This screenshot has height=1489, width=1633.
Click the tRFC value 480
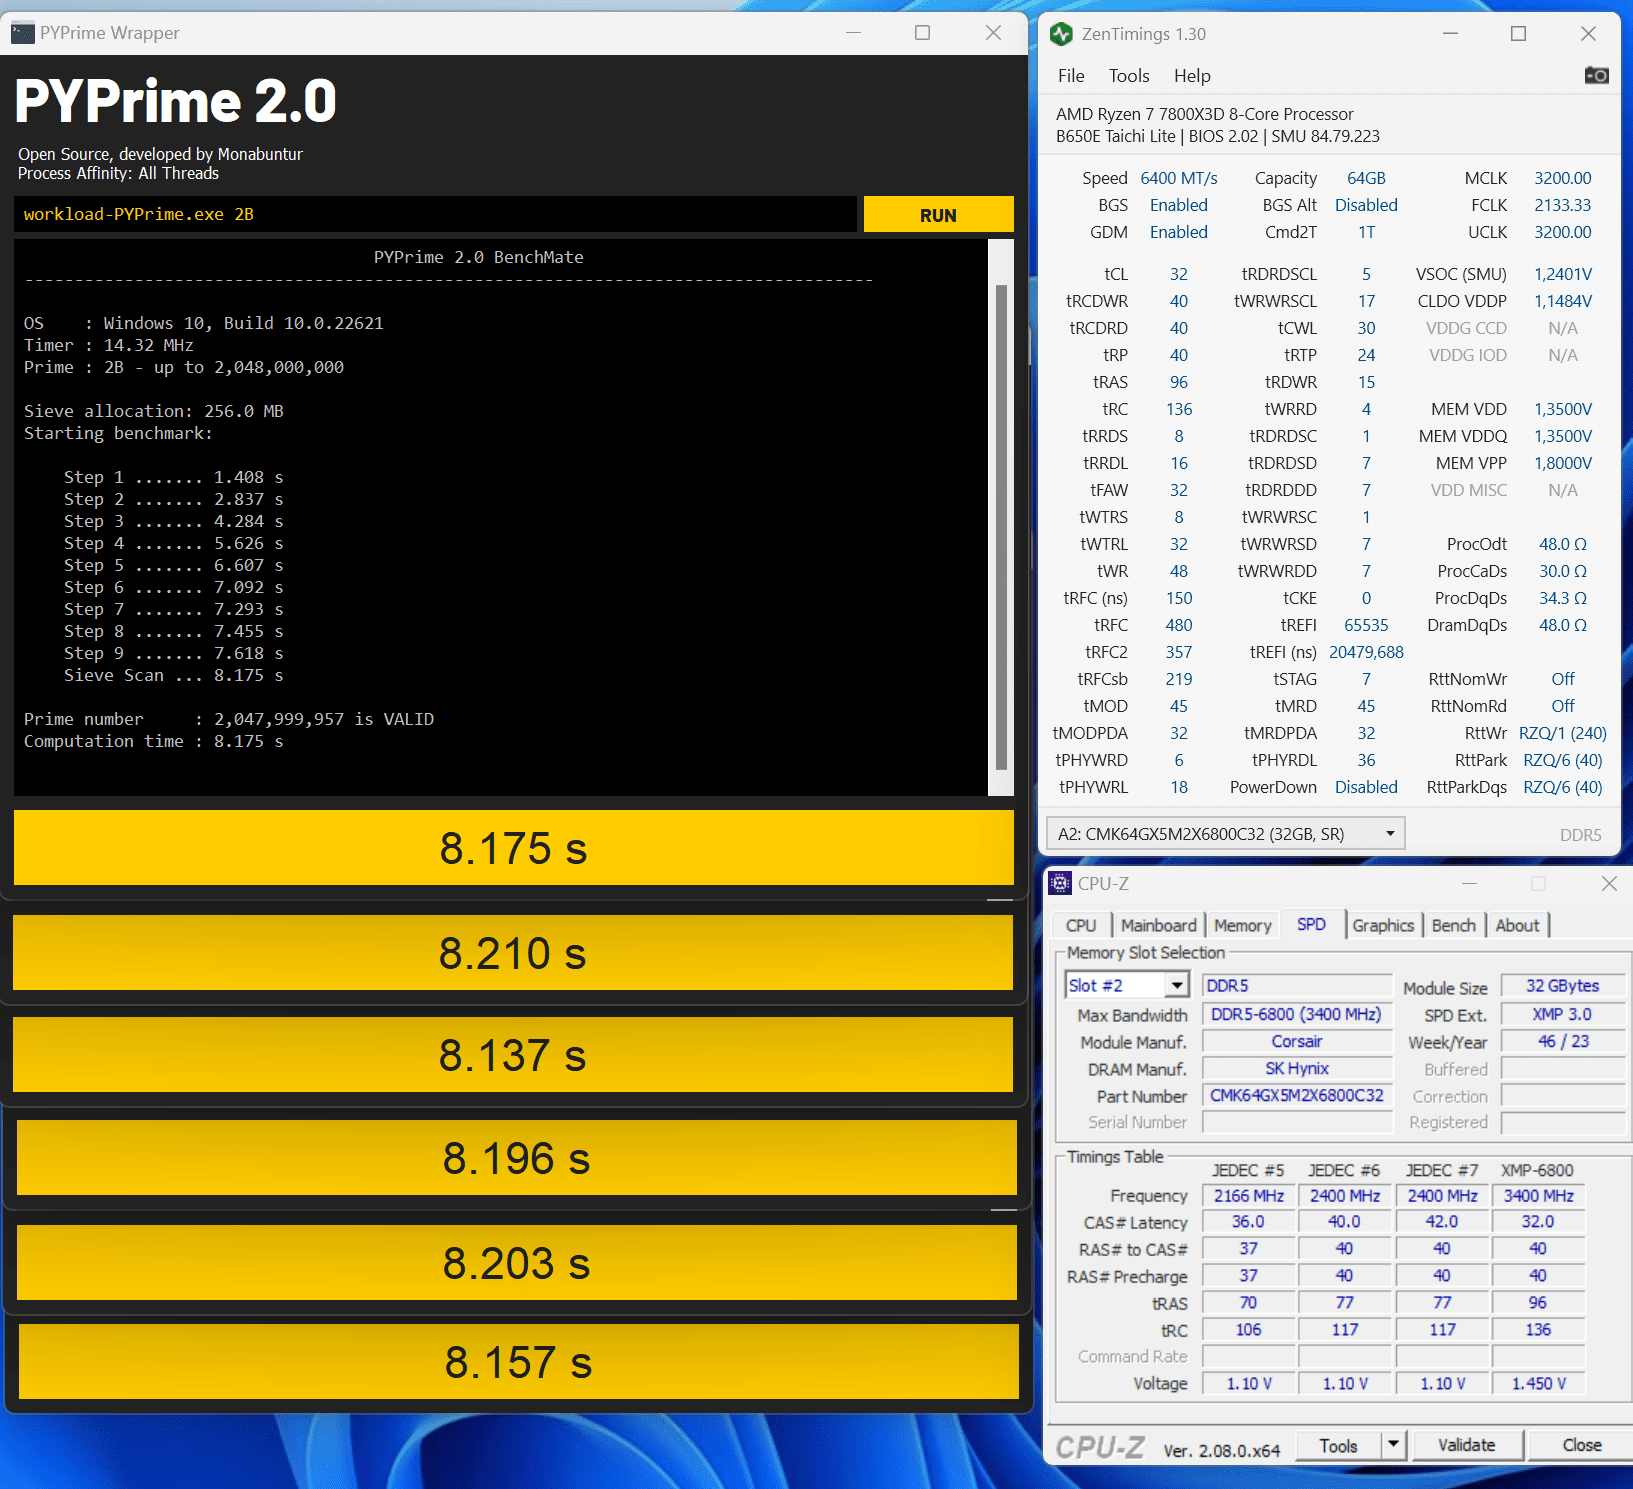point(1179,625)
